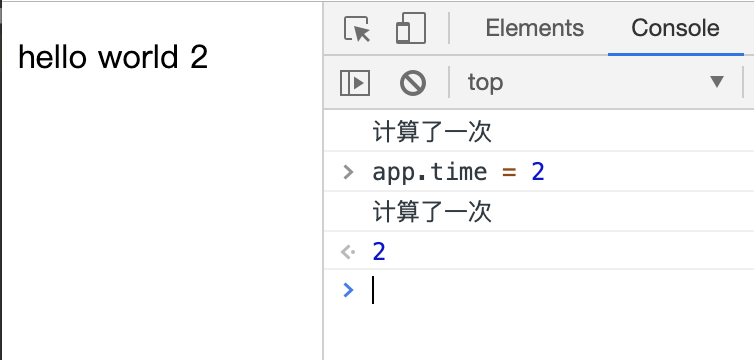The height and width of the screenshot is (360, 754).
Task: Click the dropdown arrow beside top
Action: 717,82
